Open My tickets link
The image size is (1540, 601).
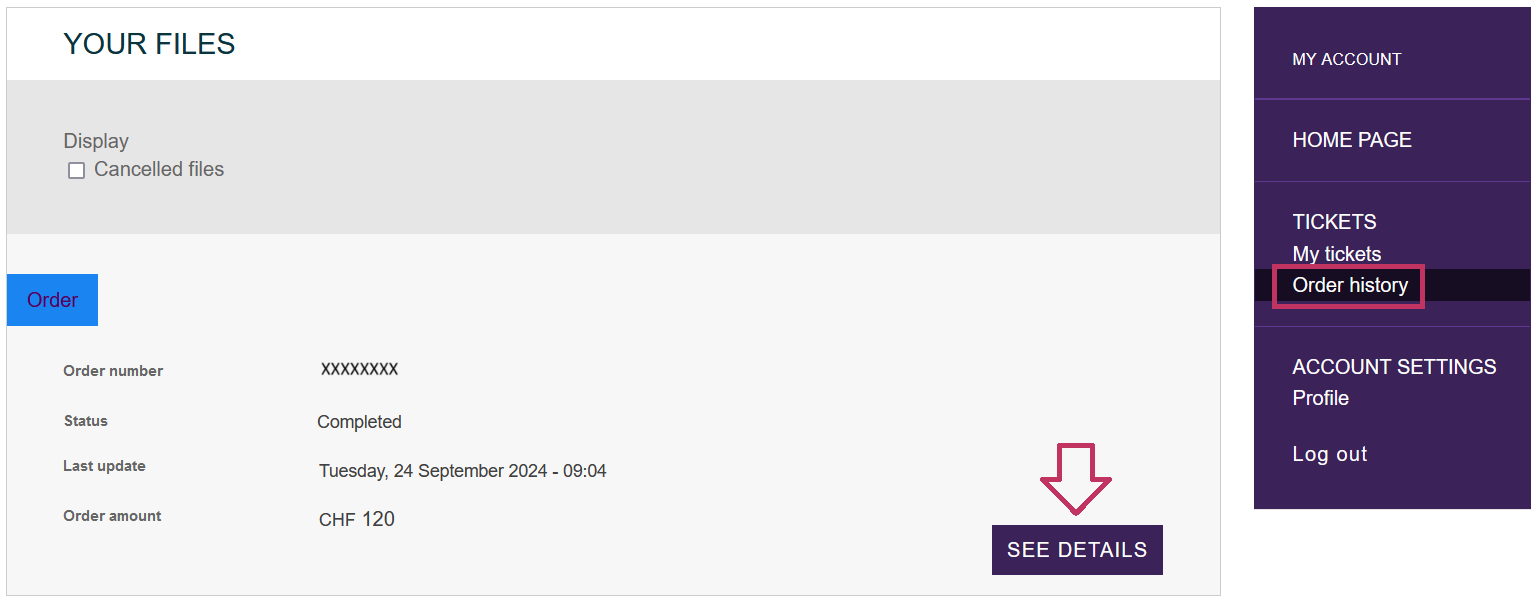coord(1336,254)
